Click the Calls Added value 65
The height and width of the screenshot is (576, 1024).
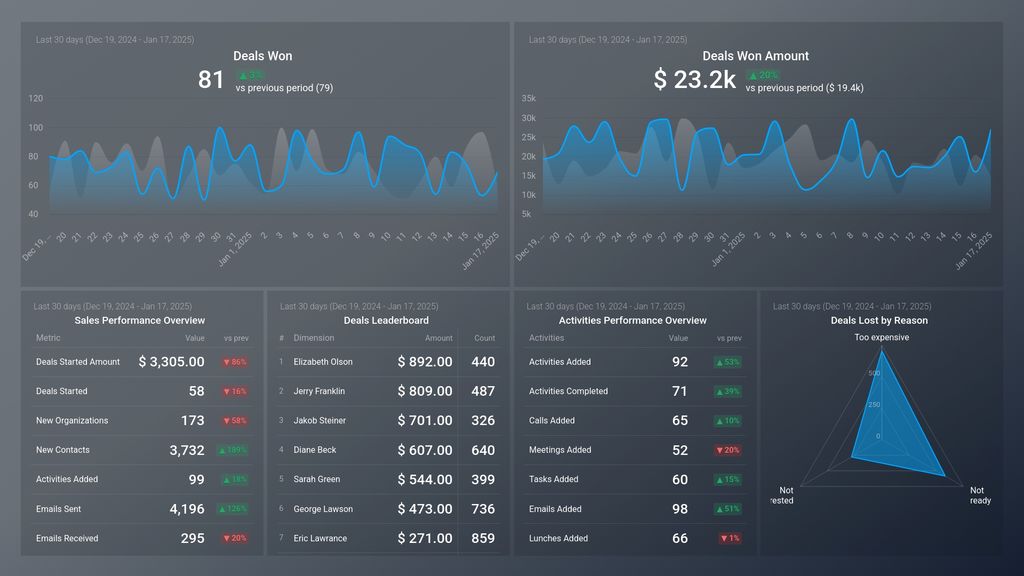click(680, 421)
